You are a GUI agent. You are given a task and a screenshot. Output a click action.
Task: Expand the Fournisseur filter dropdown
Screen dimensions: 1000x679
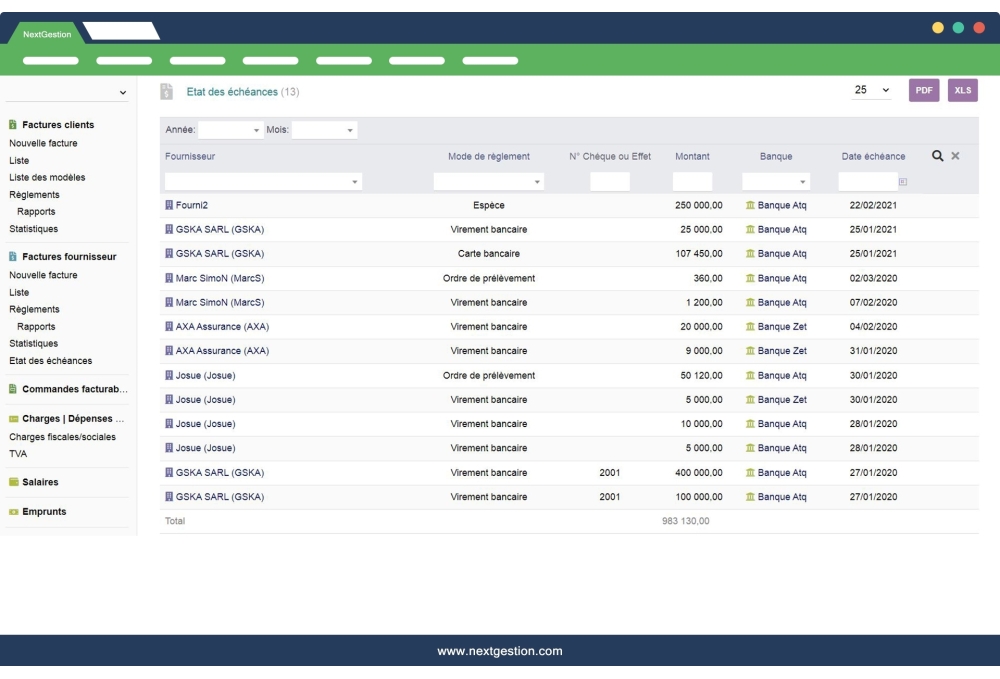(x=263, y=182)
